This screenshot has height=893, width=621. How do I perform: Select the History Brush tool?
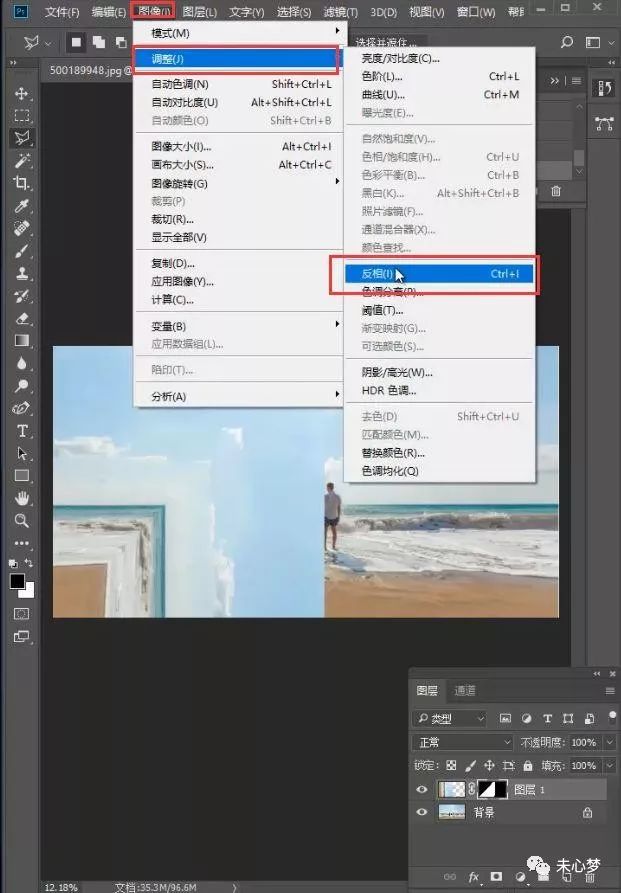pyautogui.click(x=22, y=296)
